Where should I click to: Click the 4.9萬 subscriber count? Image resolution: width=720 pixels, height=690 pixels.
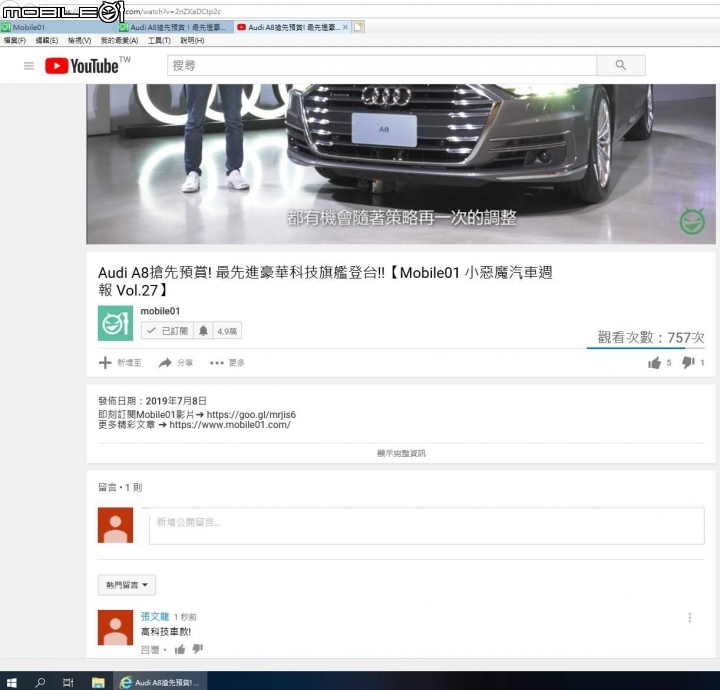(227, 331)
